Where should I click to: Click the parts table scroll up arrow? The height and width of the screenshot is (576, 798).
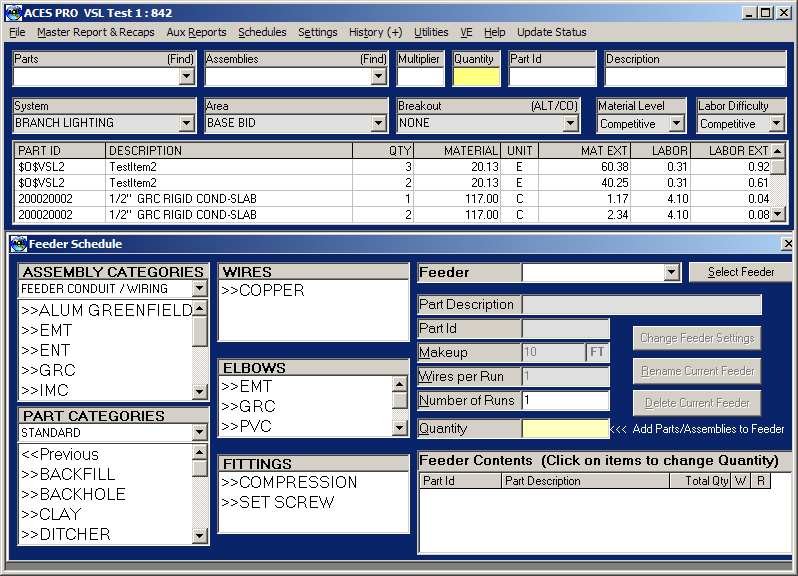[777, 151]
